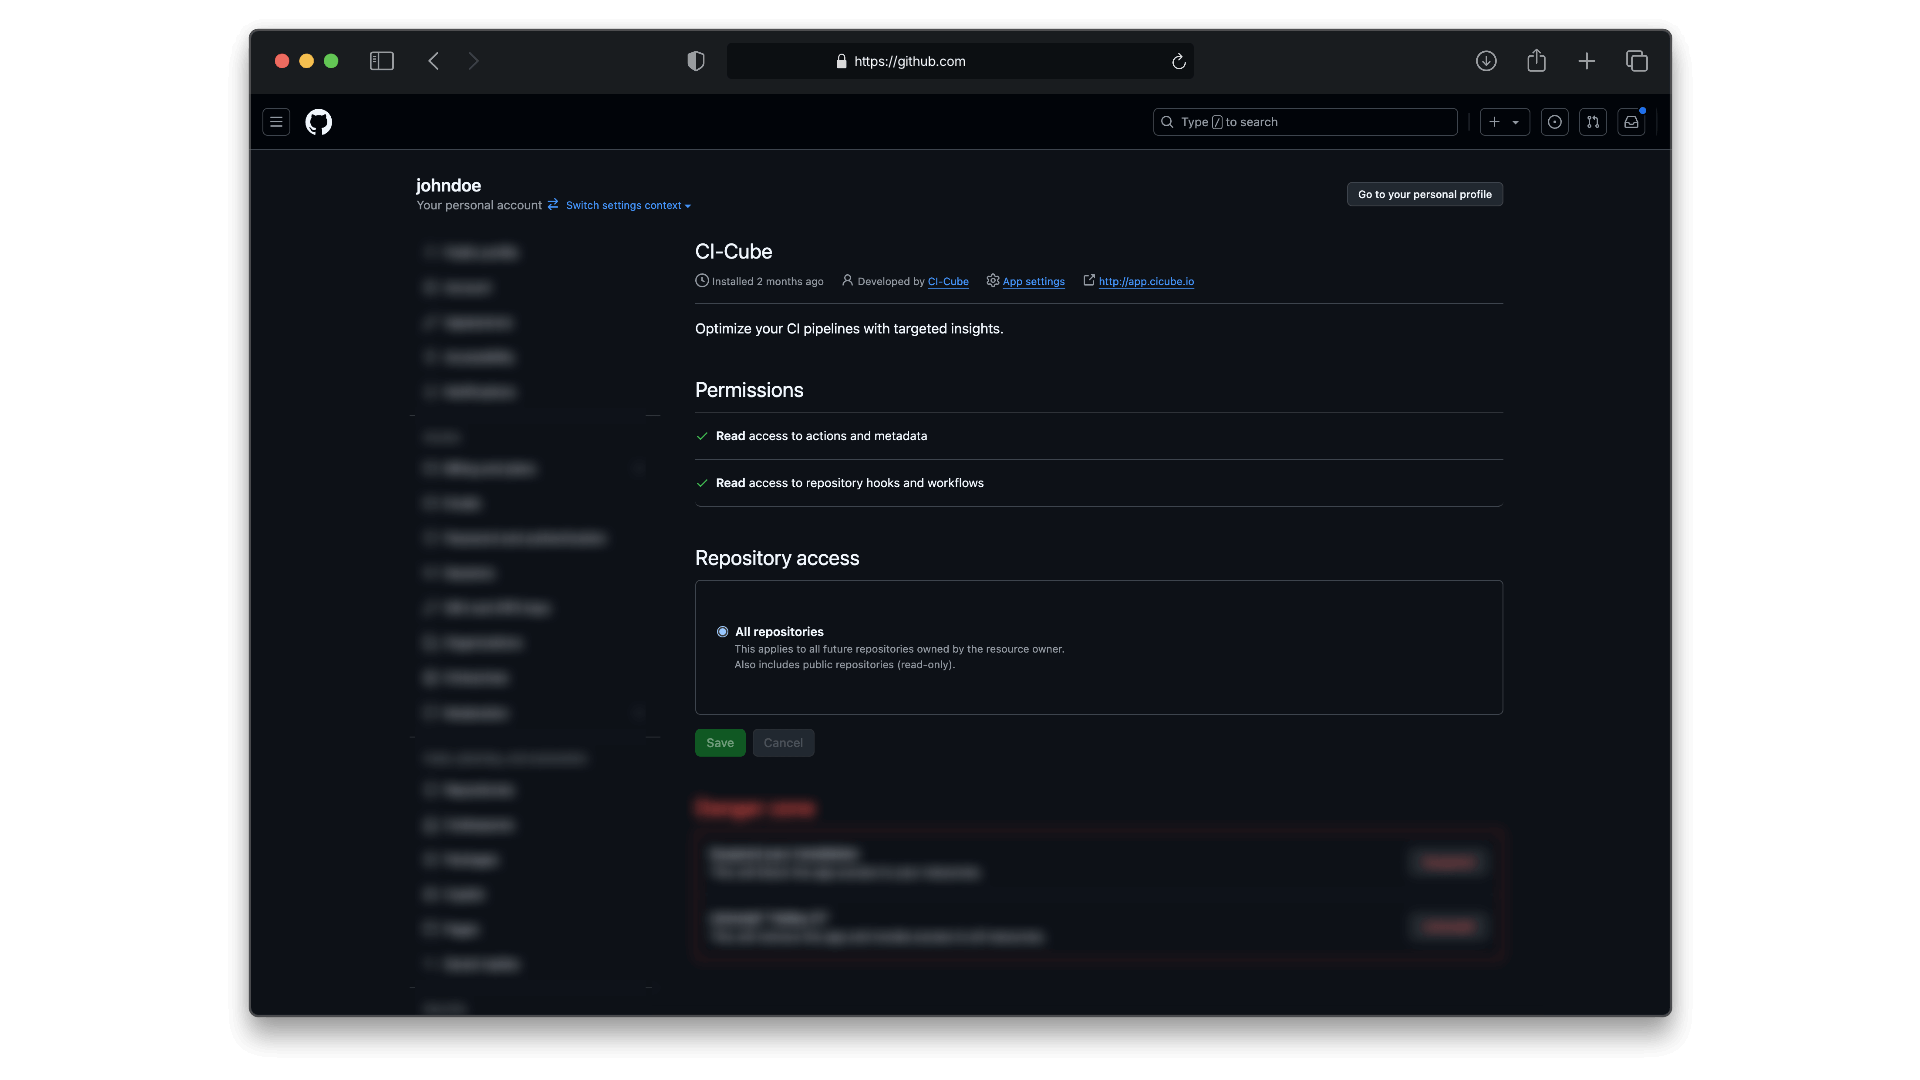Select the All repositories radio button

pyautogui.click(x=722, y=632)
